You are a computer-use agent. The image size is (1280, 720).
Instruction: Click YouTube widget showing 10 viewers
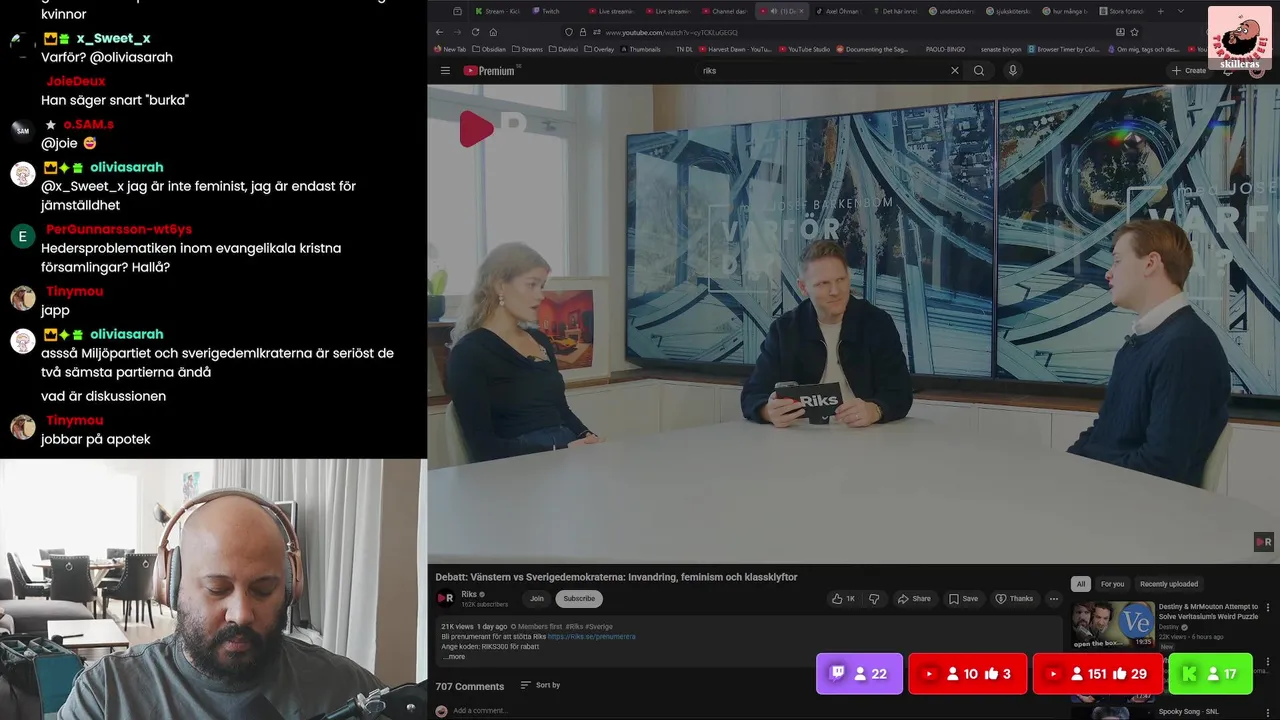(967, 674)
